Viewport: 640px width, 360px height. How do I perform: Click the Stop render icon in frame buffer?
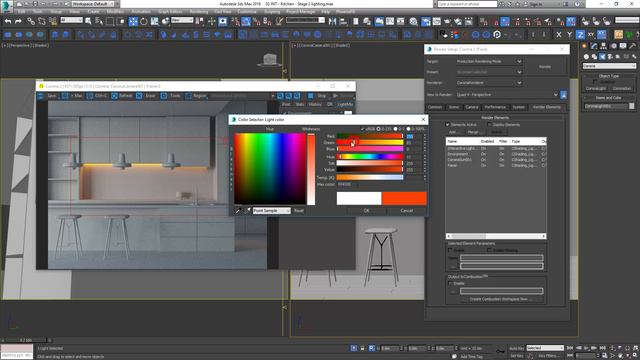(x=311, y=96)
